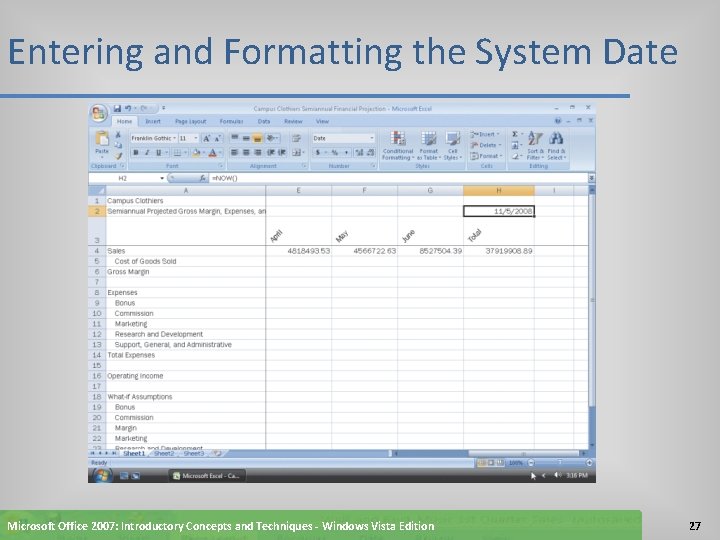Viewport: 720px width, 540px height.
Task: Increase decimal places
Action: pos(359,152)
